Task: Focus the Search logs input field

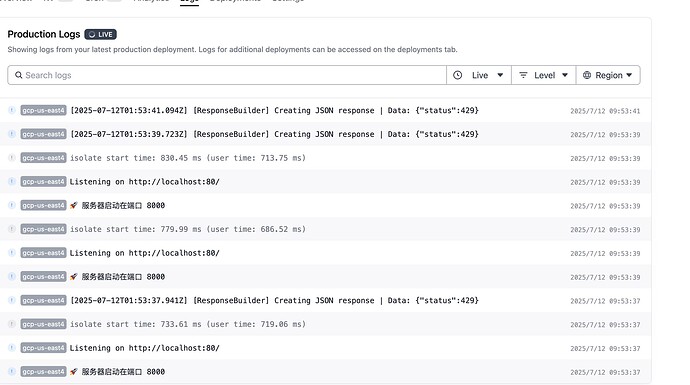Action: (227, 75)
